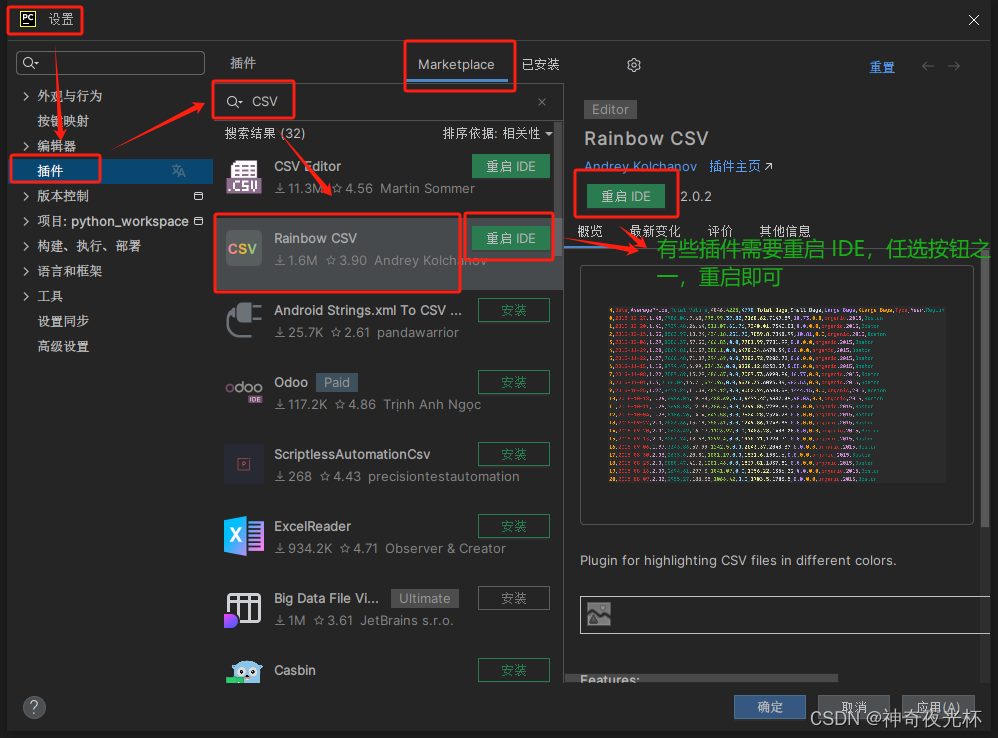998x738 pixels.
Task: Click project-level icon next to 版本控制
Action: 199,196
